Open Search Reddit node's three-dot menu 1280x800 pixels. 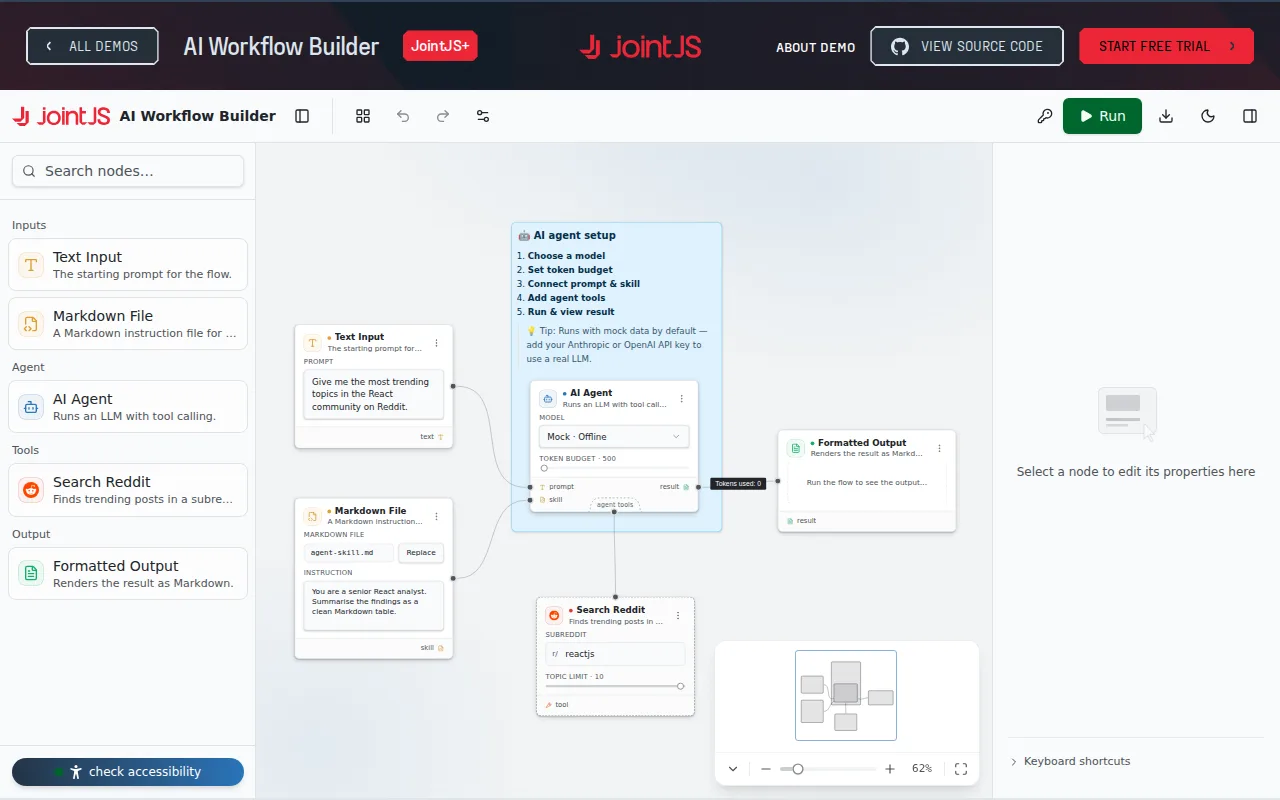(678, 616)
